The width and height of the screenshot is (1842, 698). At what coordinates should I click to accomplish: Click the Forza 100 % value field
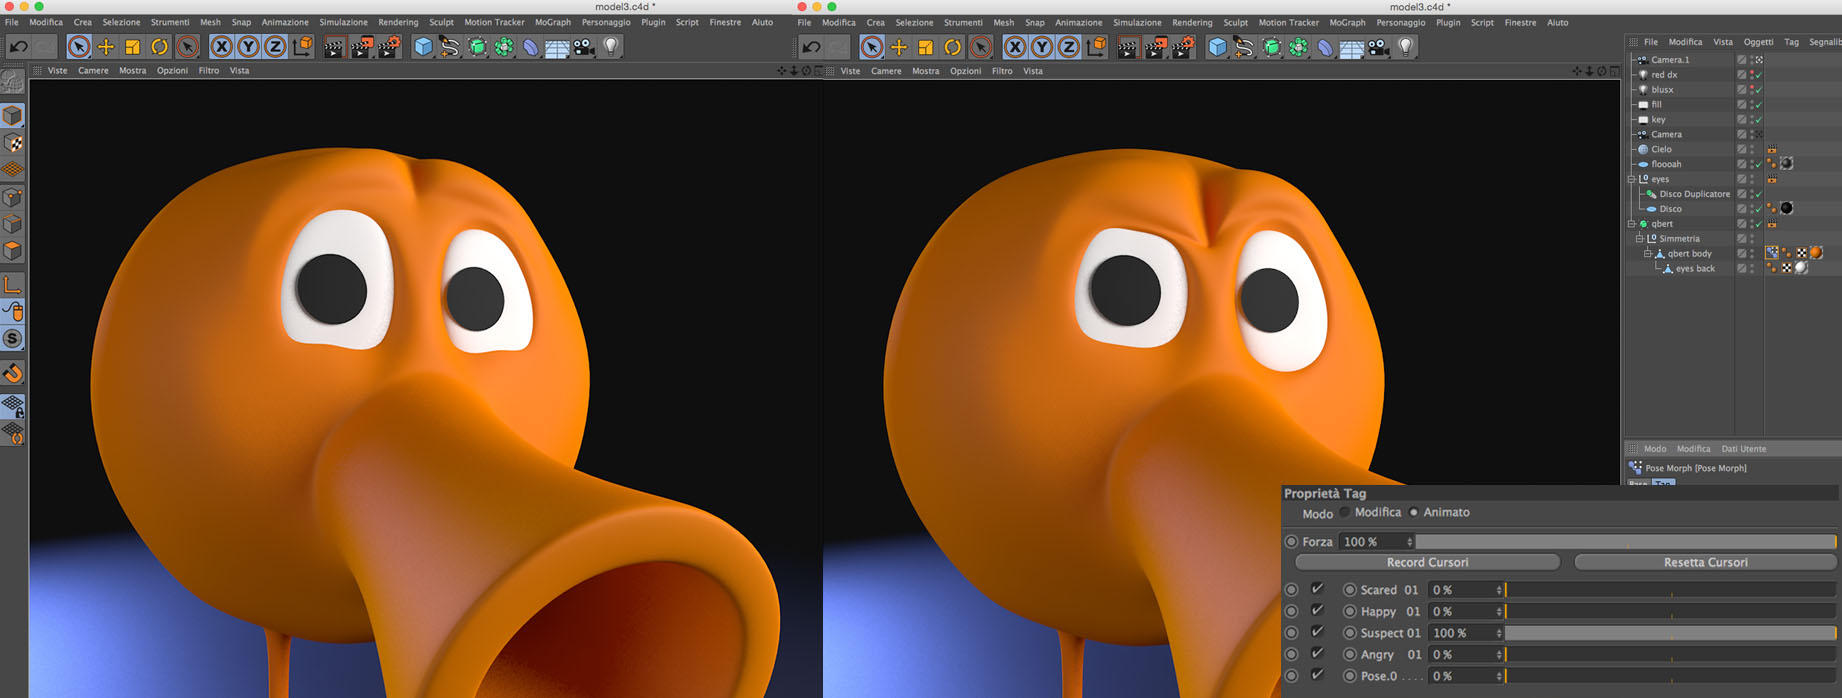click(x=1376, y=541)
